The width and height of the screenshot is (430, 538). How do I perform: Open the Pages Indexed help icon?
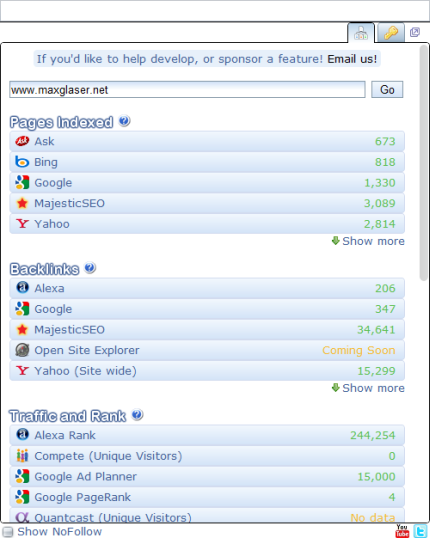click(x=124, y=121)
